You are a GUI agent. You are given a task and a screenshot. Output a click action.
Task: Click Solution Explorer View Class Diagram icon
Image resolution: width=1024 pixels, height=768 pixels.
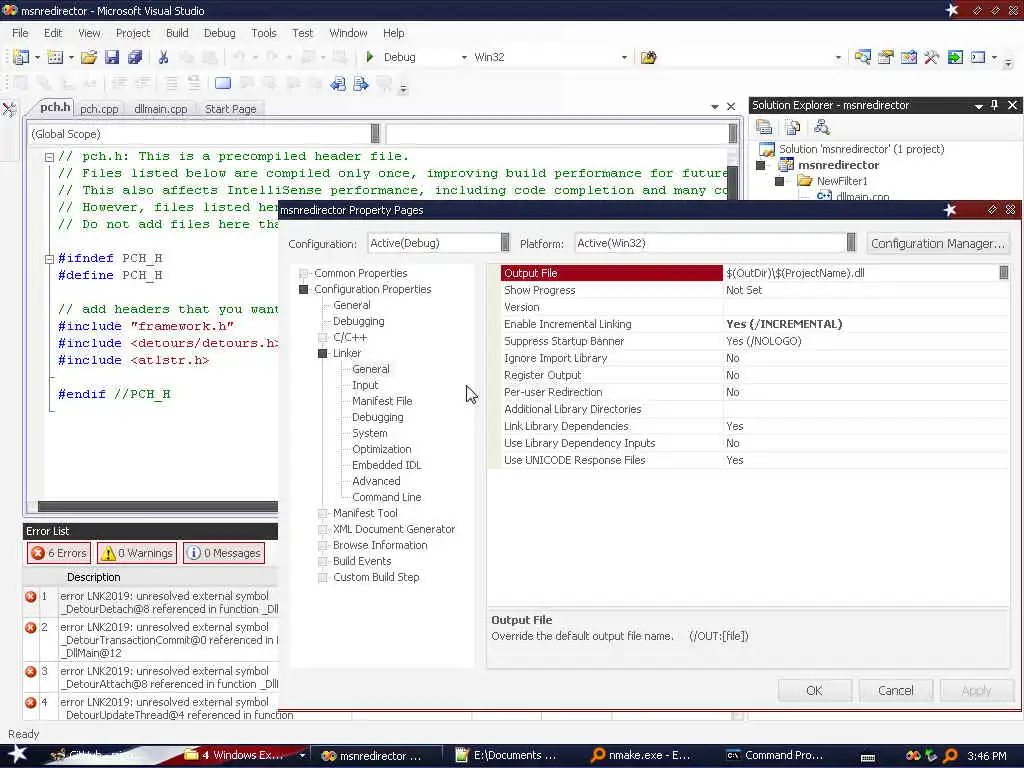(822, 127)
